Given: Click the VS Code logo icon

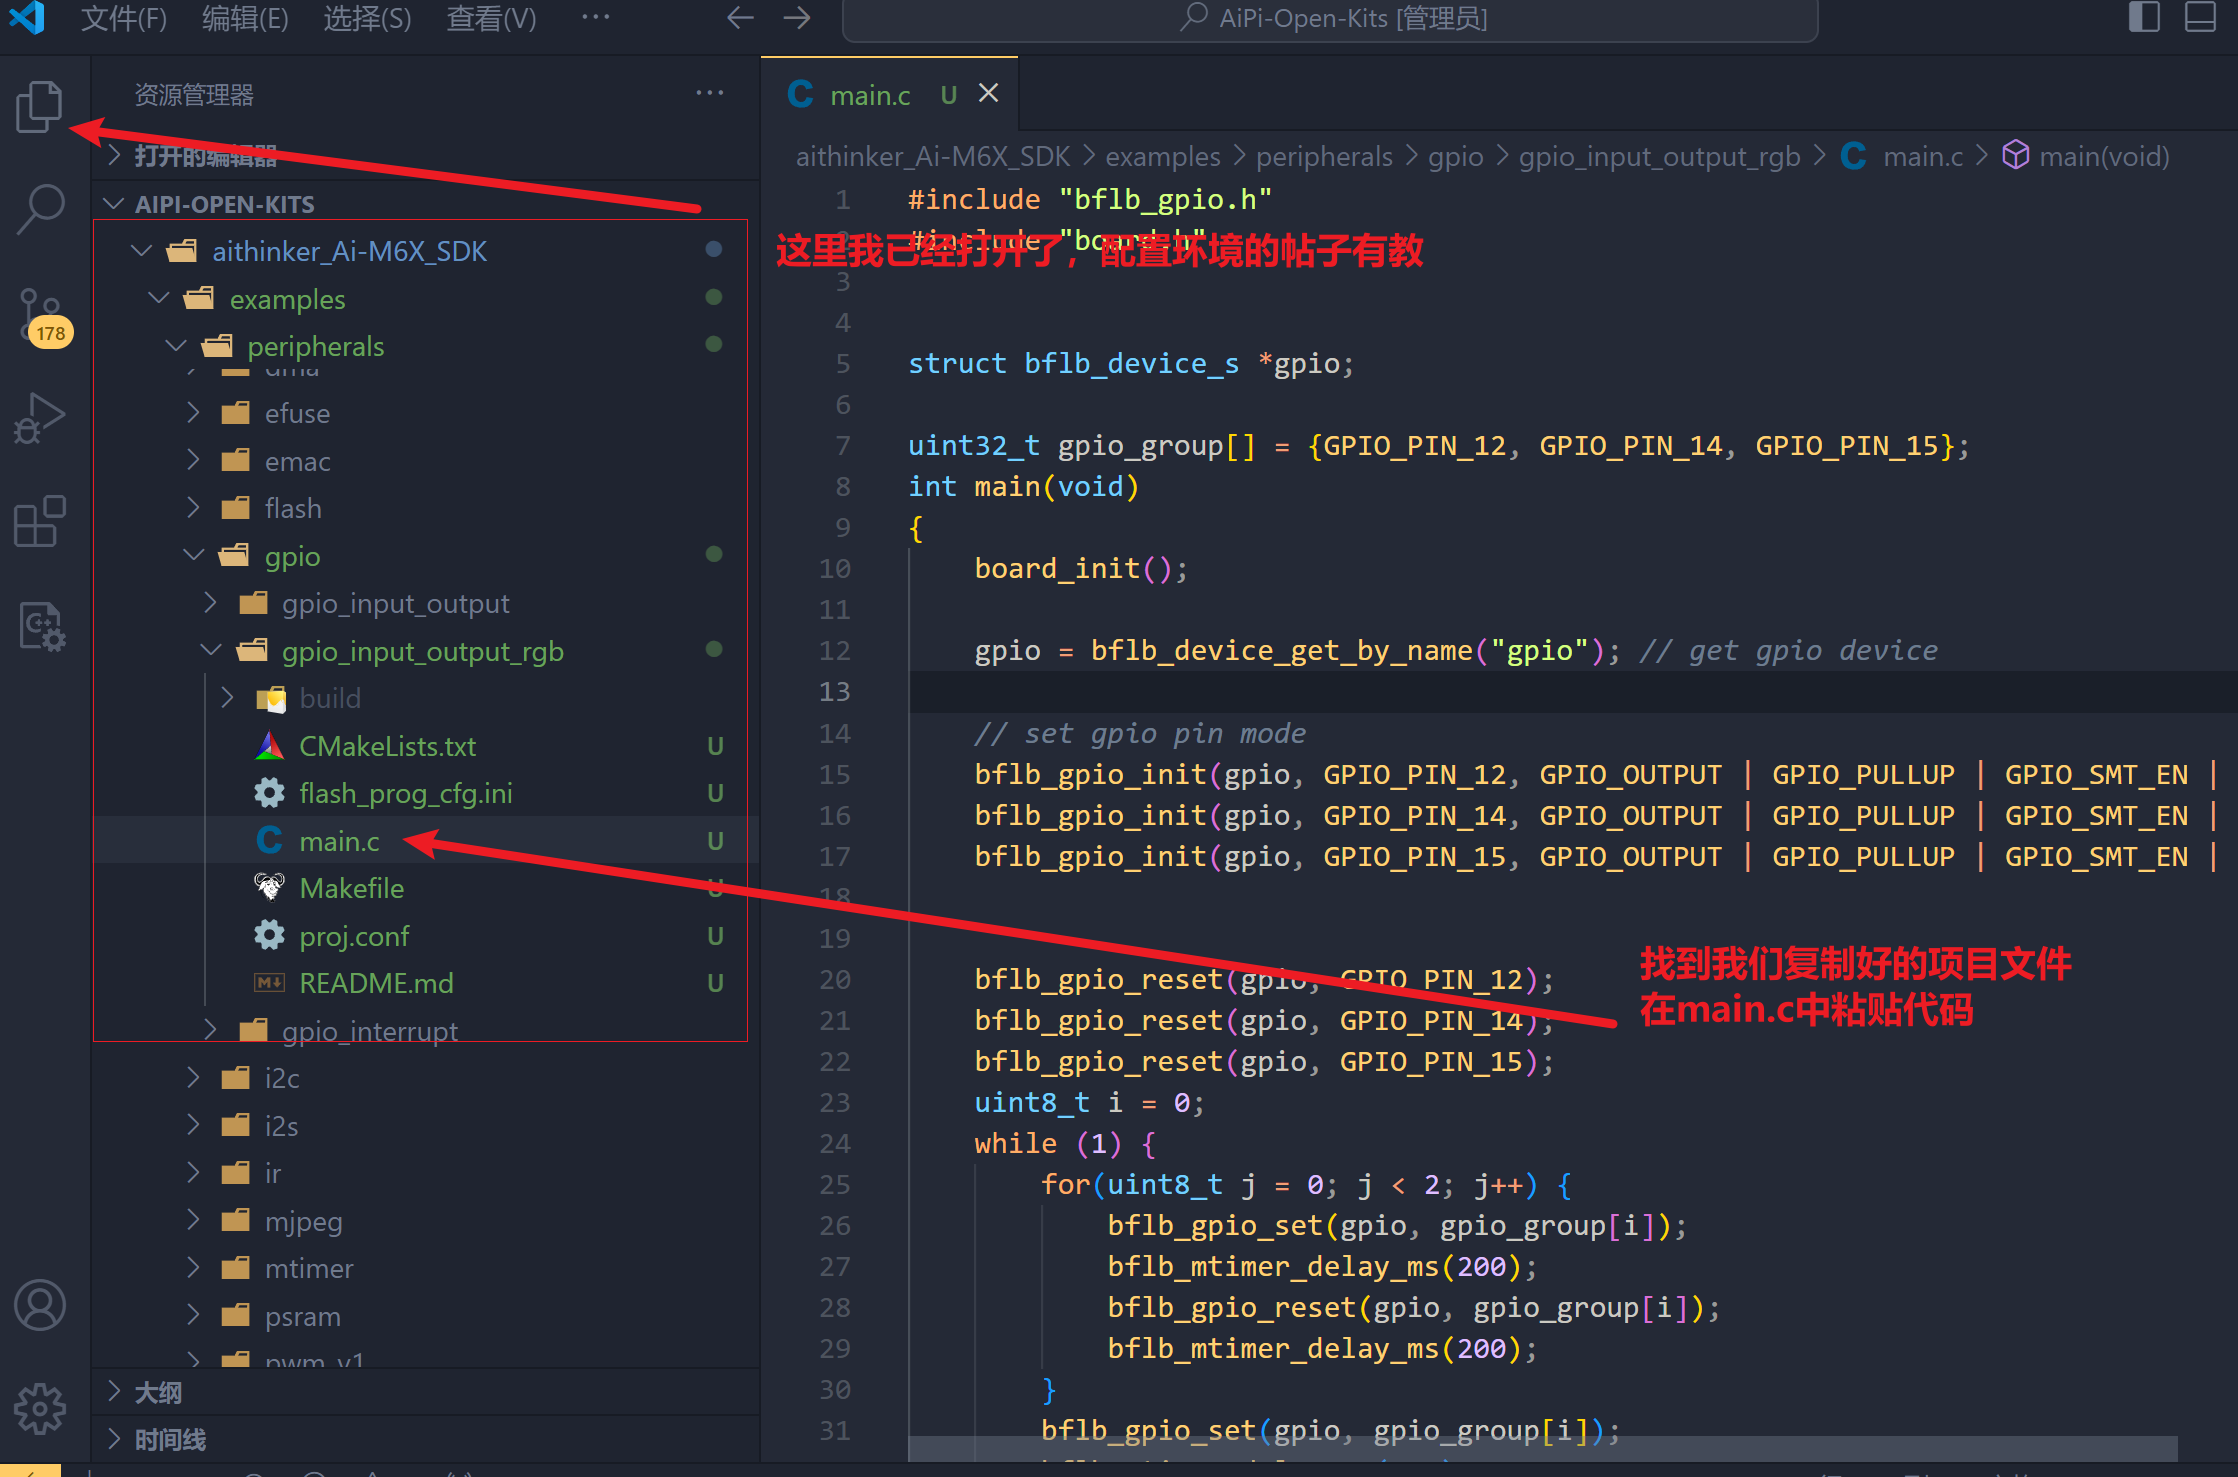Looking at the screenshot, I should [x=27, y=18].
